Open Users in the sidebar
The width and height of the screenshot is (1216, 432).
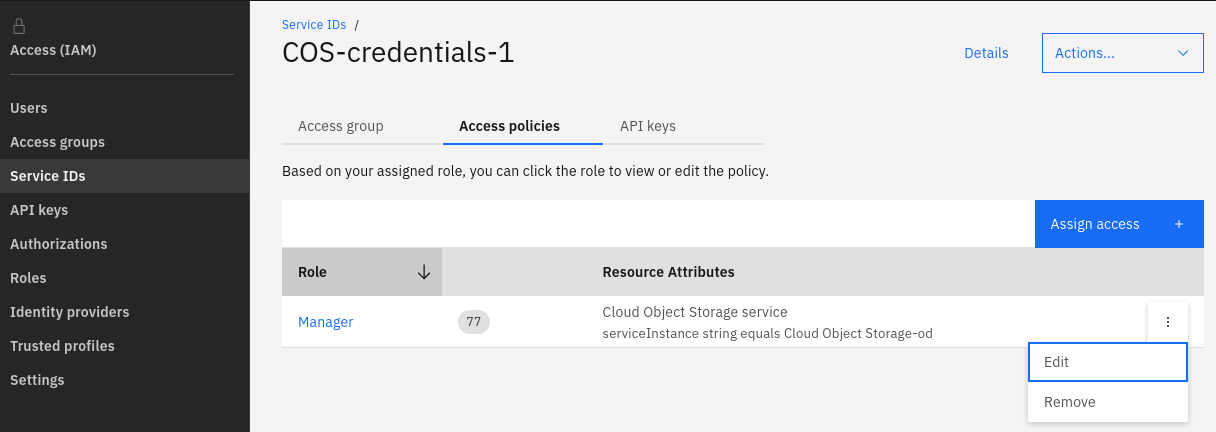pyautogui.click(x=29, y=108)
